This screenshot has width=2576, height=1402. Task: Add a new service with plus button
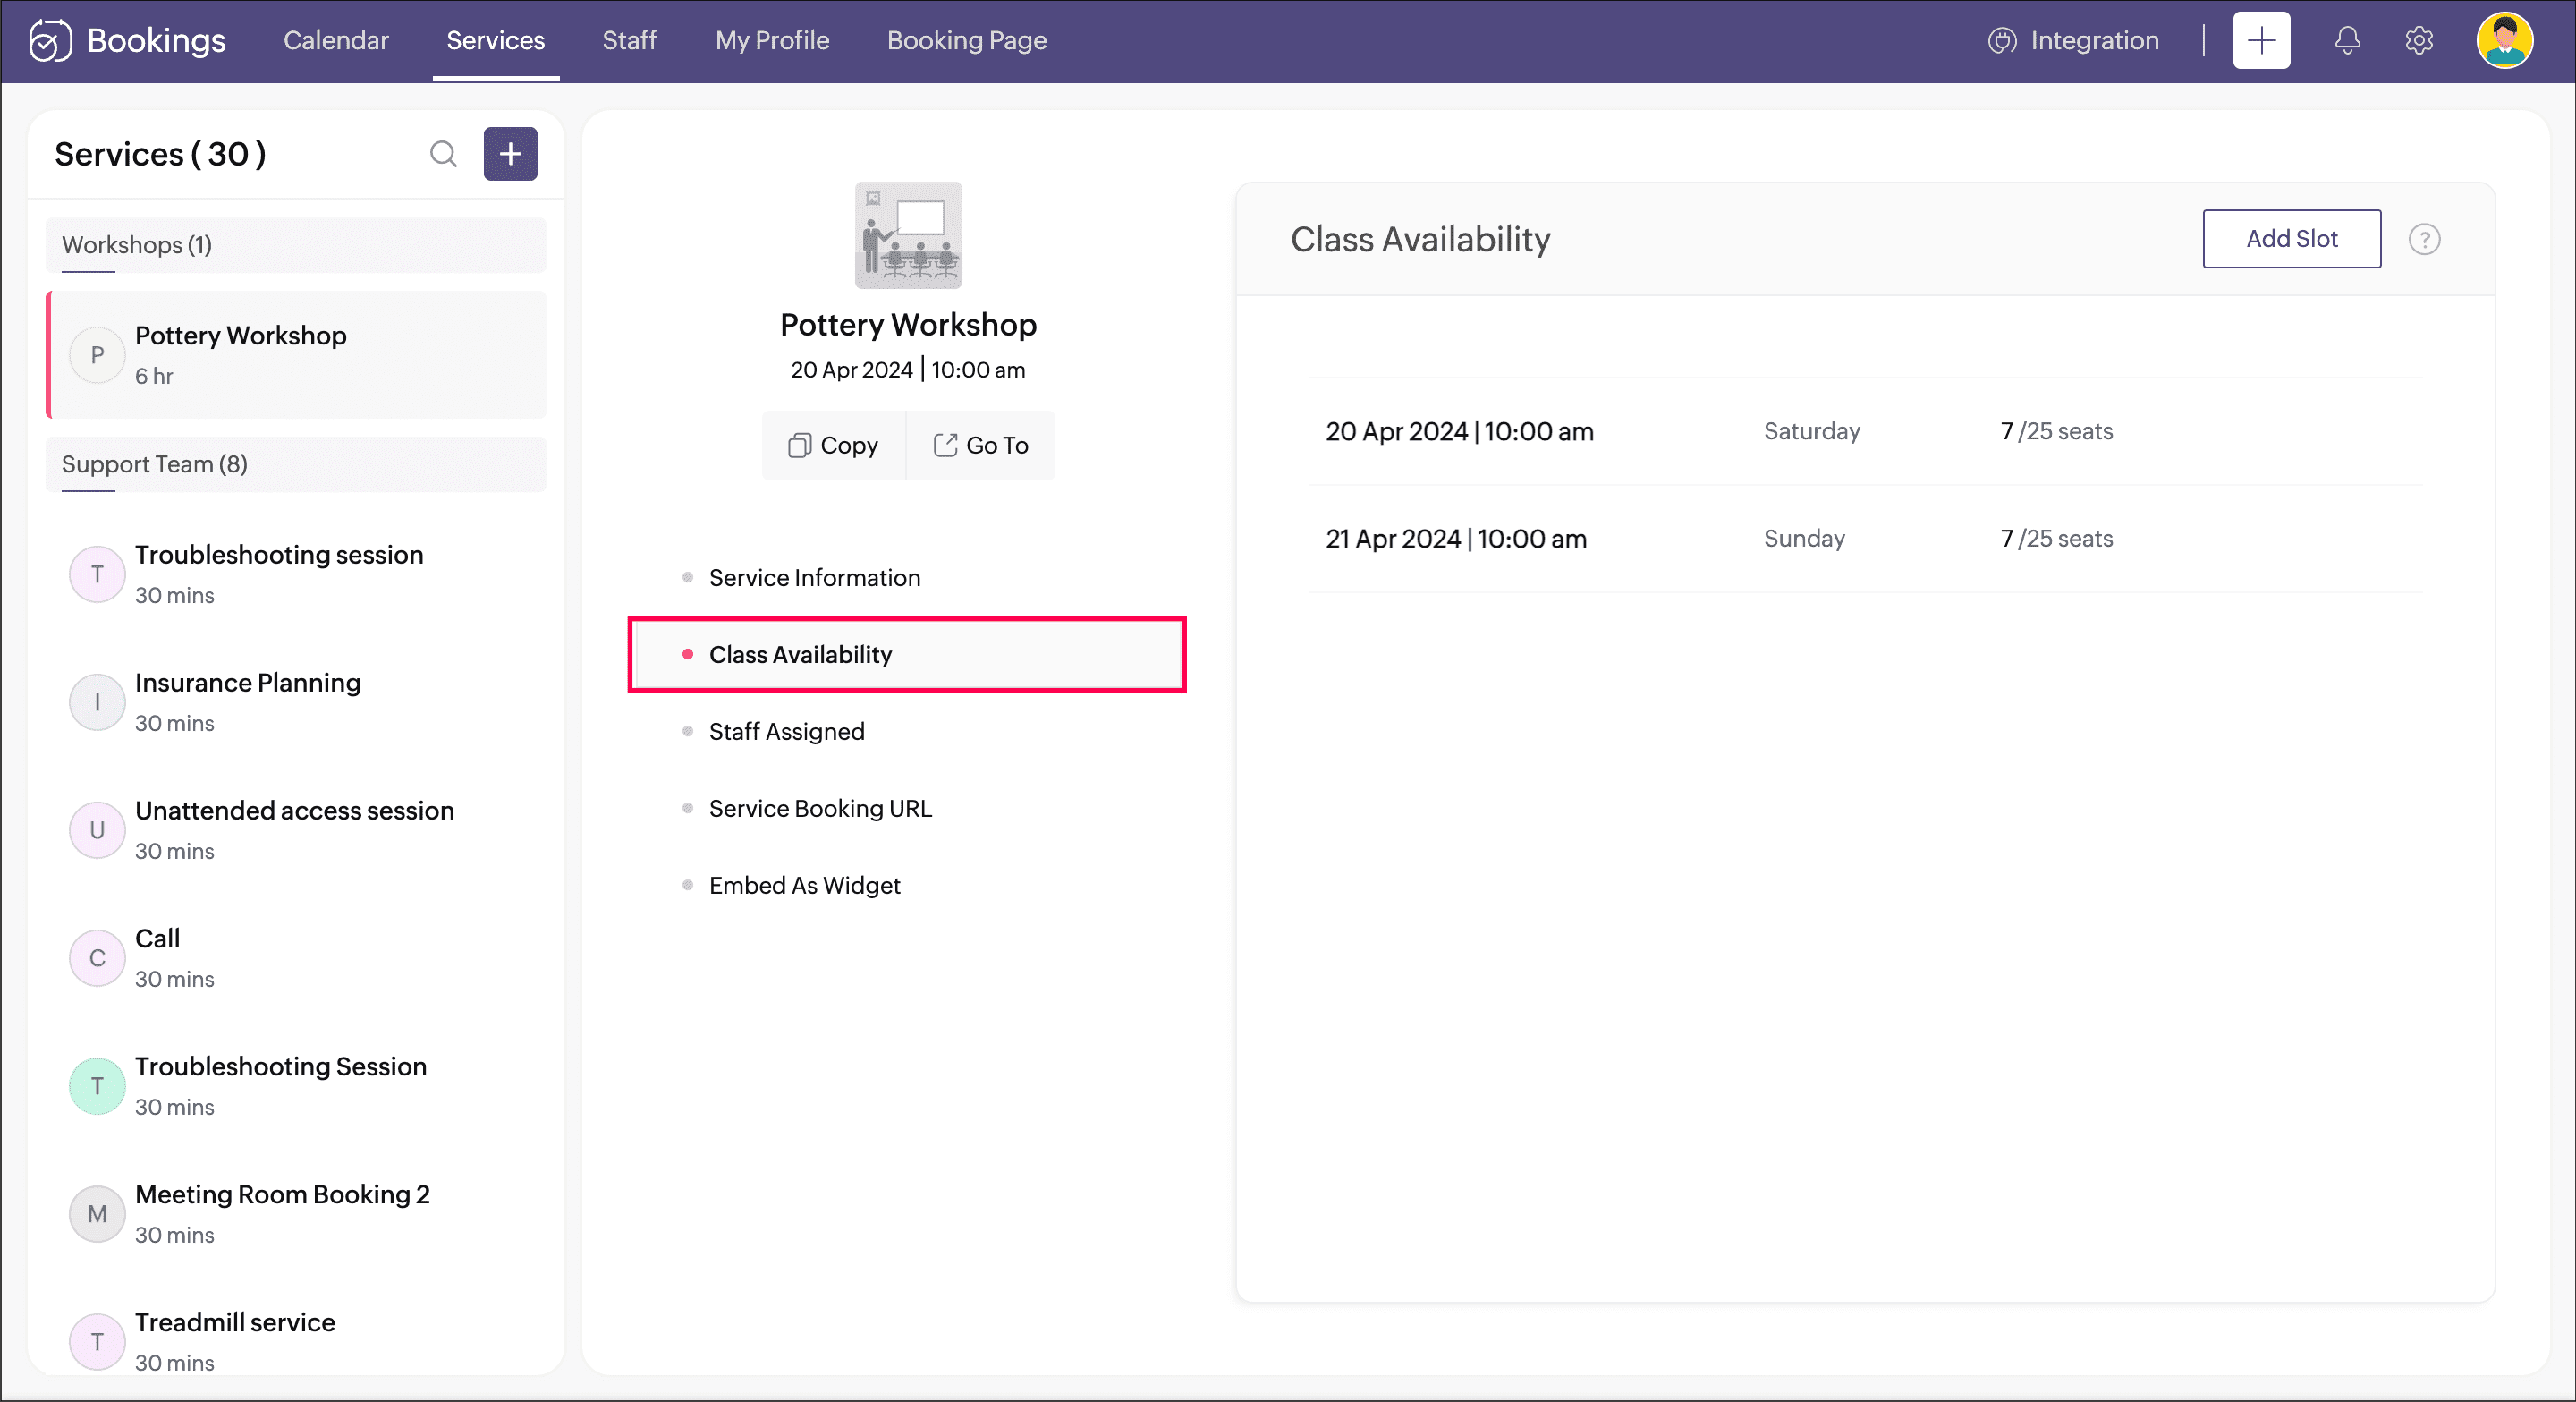tap(510, 154)
